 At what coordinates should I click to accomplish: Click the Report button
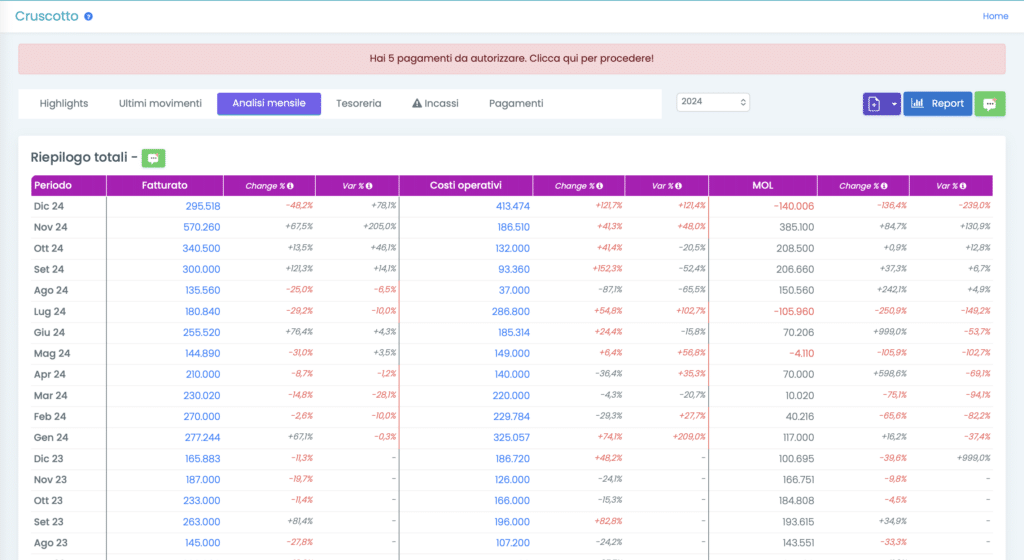click(938, 104)
